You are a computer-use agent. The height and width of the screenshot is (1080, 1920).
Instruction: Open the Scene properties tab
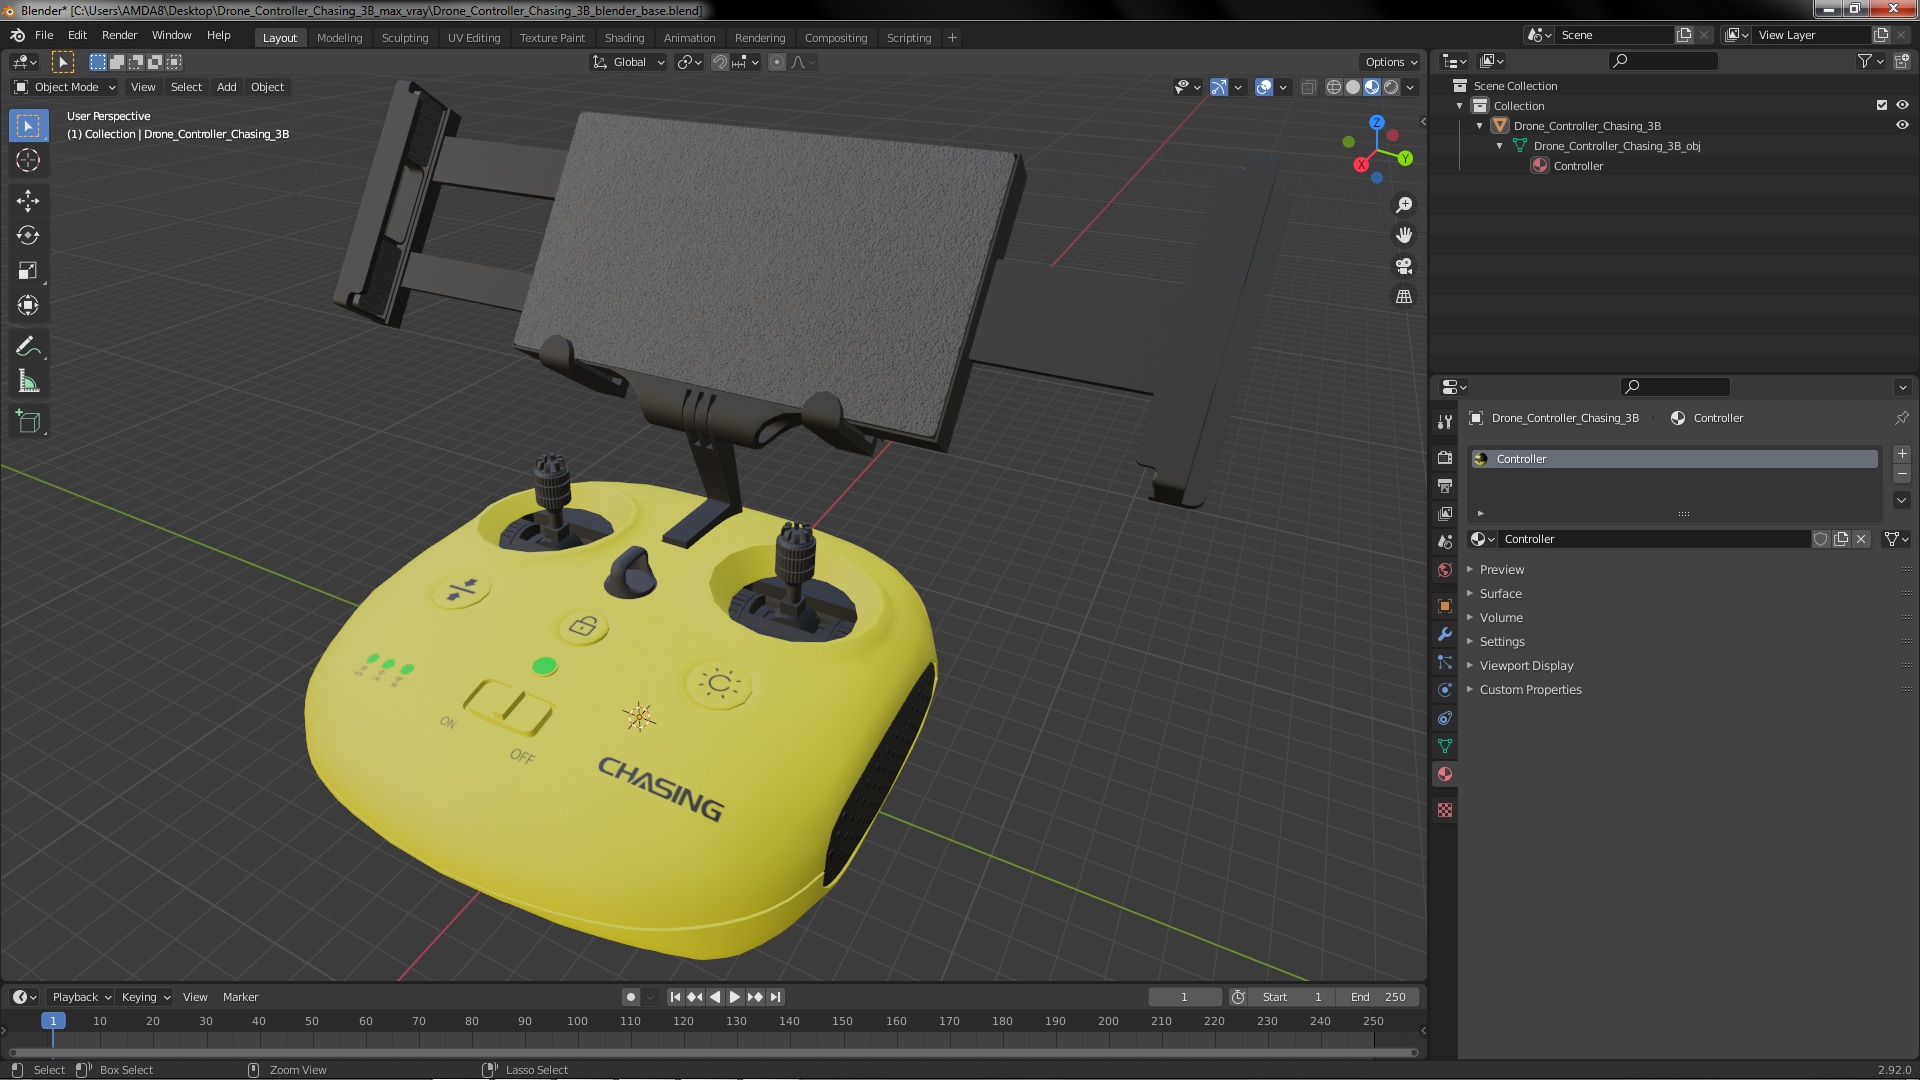point(1444,541)
